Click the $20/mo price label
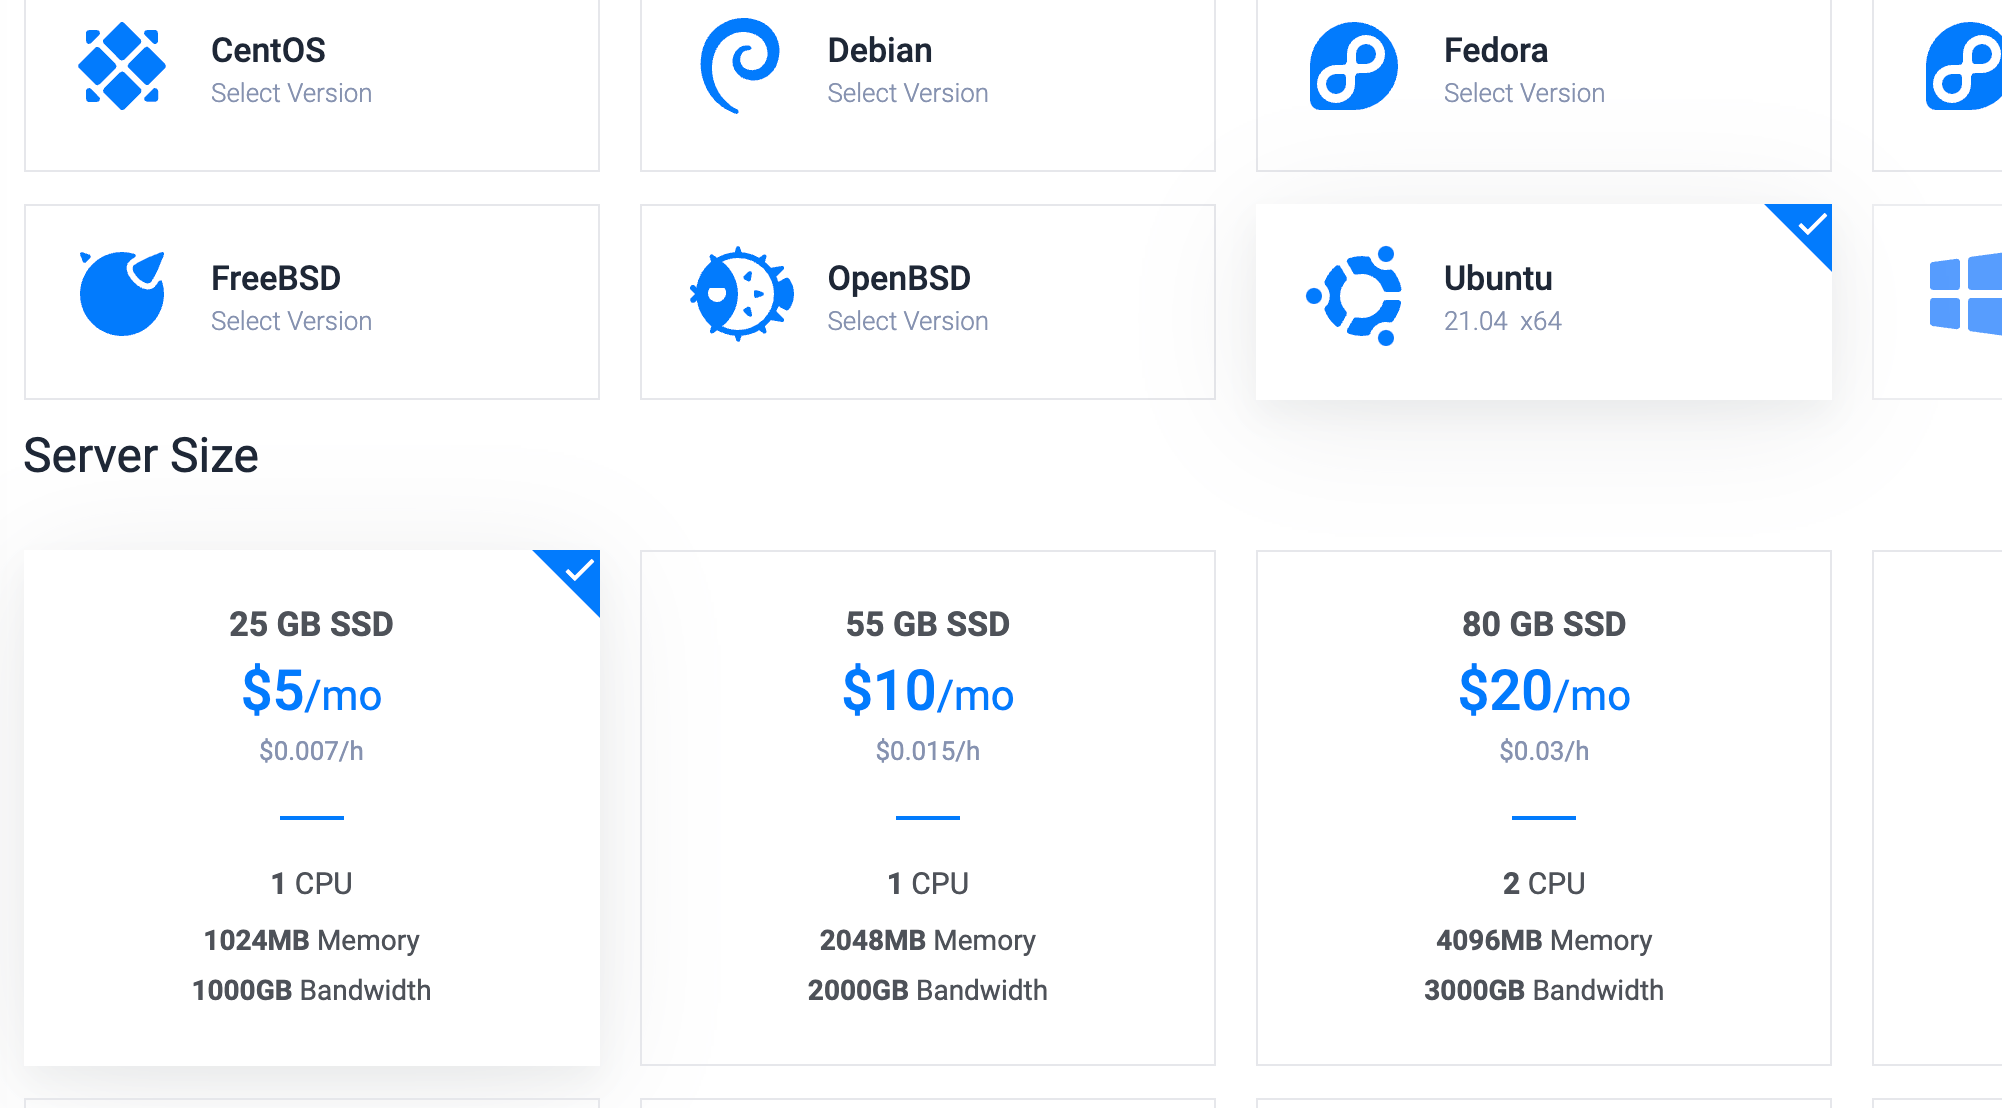The image size is (2002, 1108). point(1543,691)
